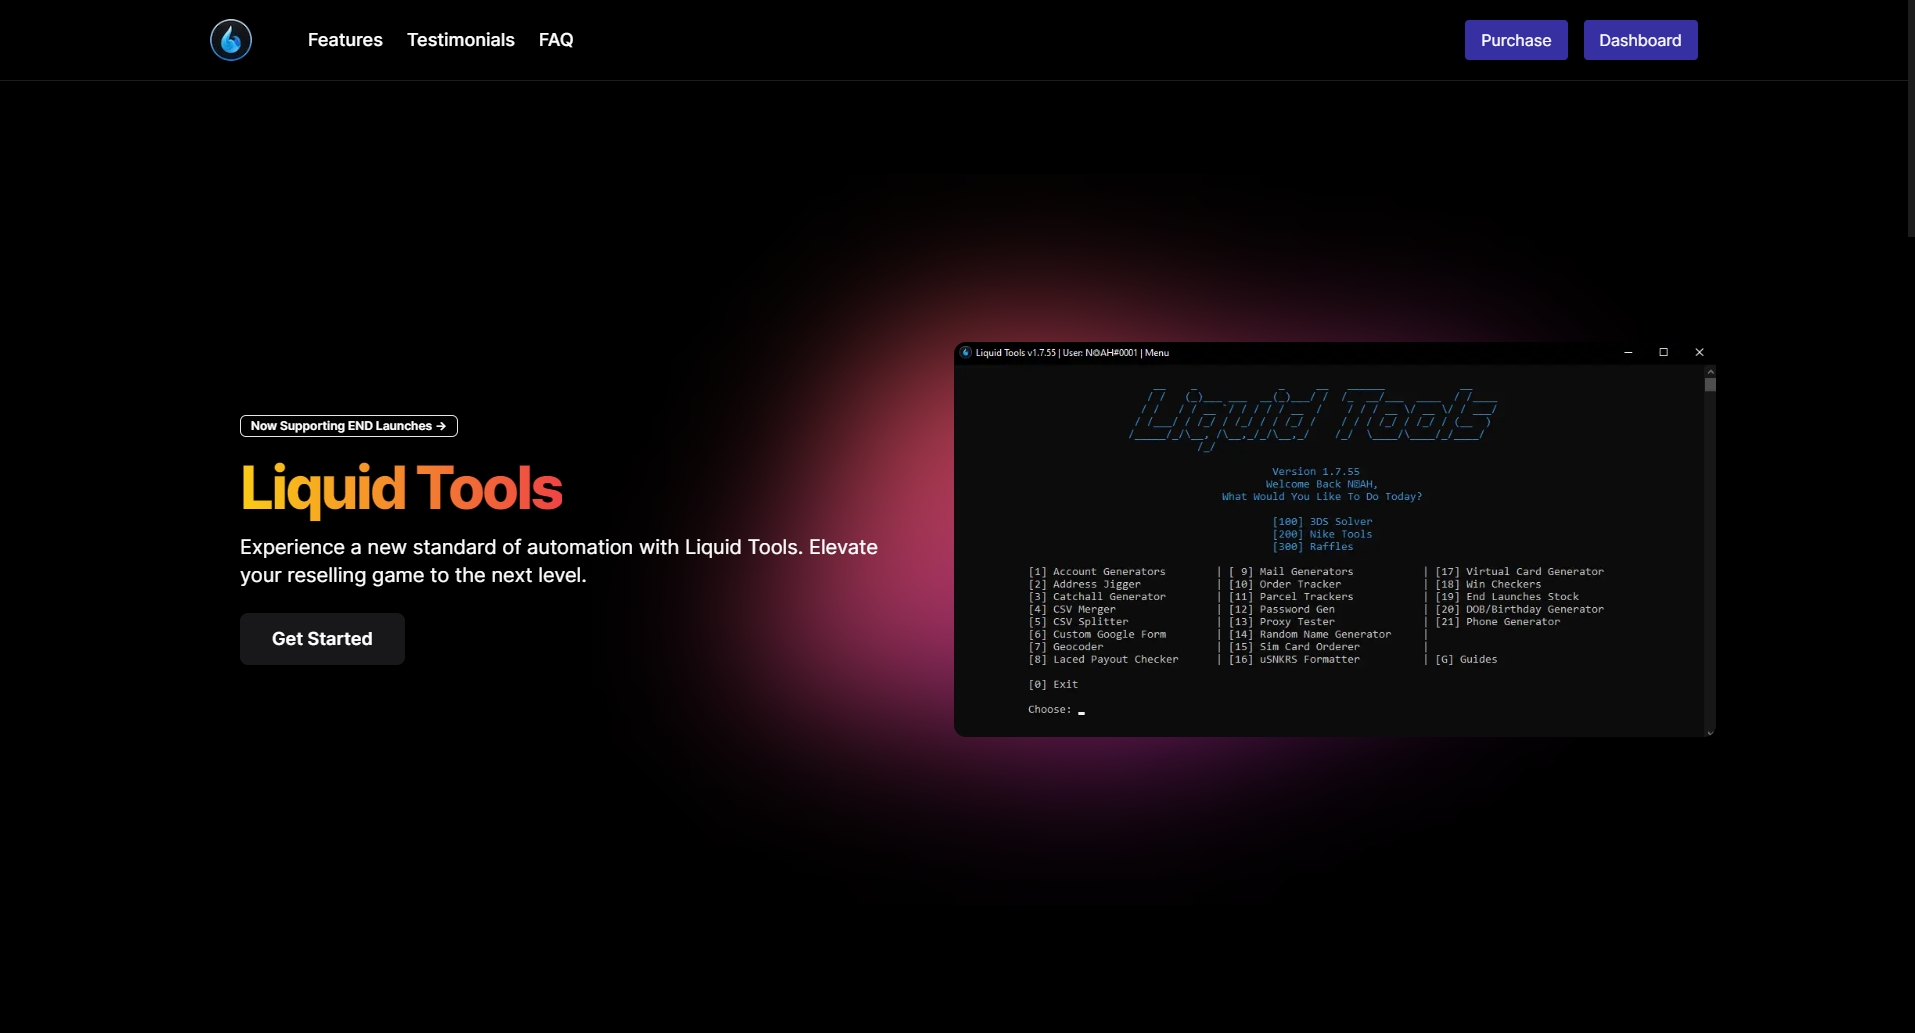Select the '[100] 3DS Solver' option
1915x1033 pixels.
pos(1322,521)
